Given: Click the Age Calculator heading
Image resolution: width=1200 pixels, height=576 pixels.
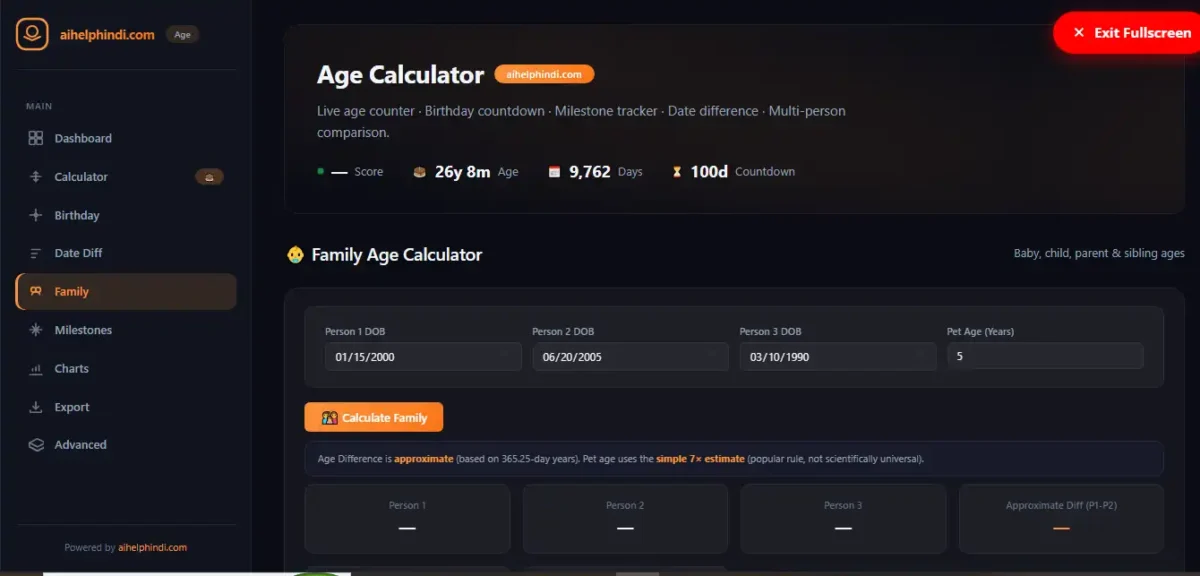Looking at the screenshot, I should (400, 75).
